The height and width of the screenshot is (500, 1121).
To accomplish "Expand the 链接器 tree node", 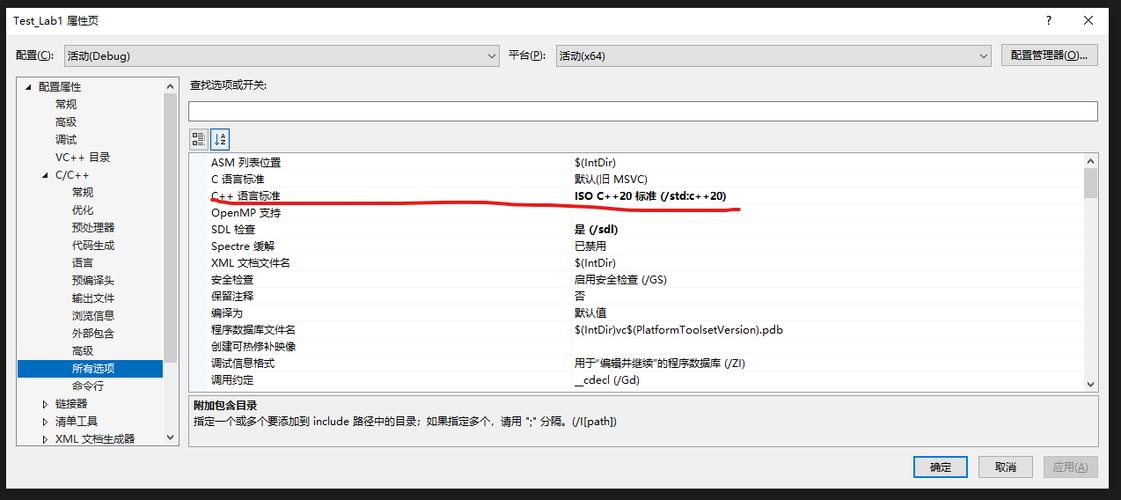I will tap(46, 404).
